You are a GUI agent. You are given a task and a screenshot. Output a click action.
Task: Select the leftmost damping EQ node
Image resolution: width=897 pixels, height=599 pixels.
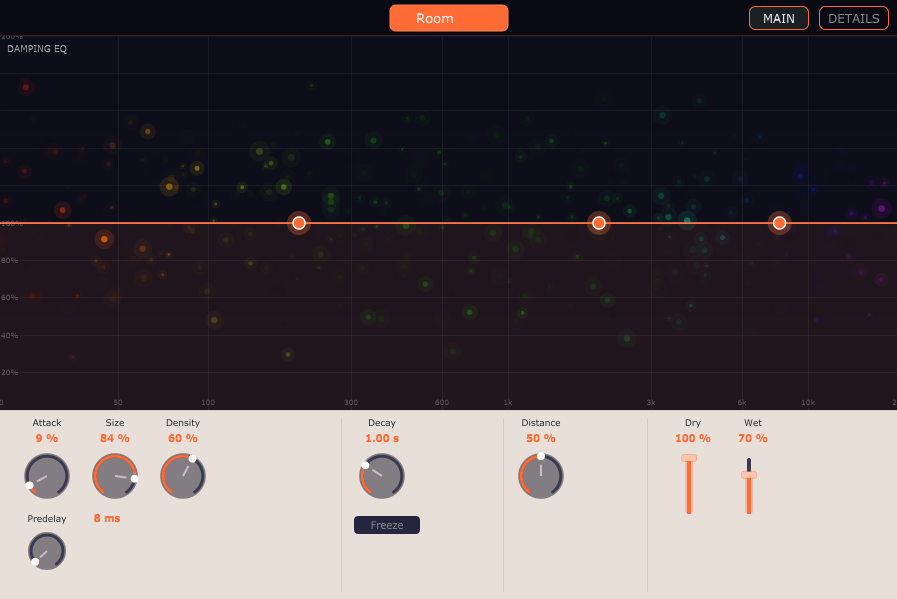[298, 223]
